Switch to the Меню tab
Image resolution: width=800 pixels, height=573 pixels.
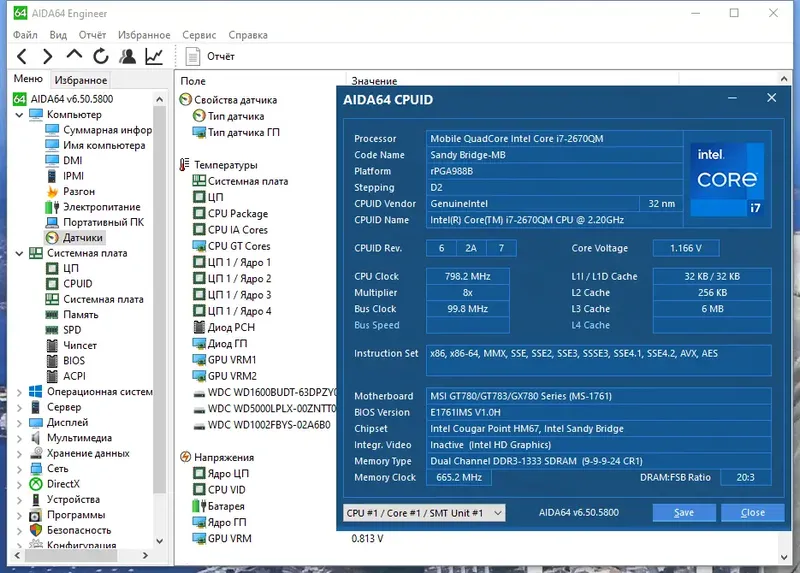[28, 79]
